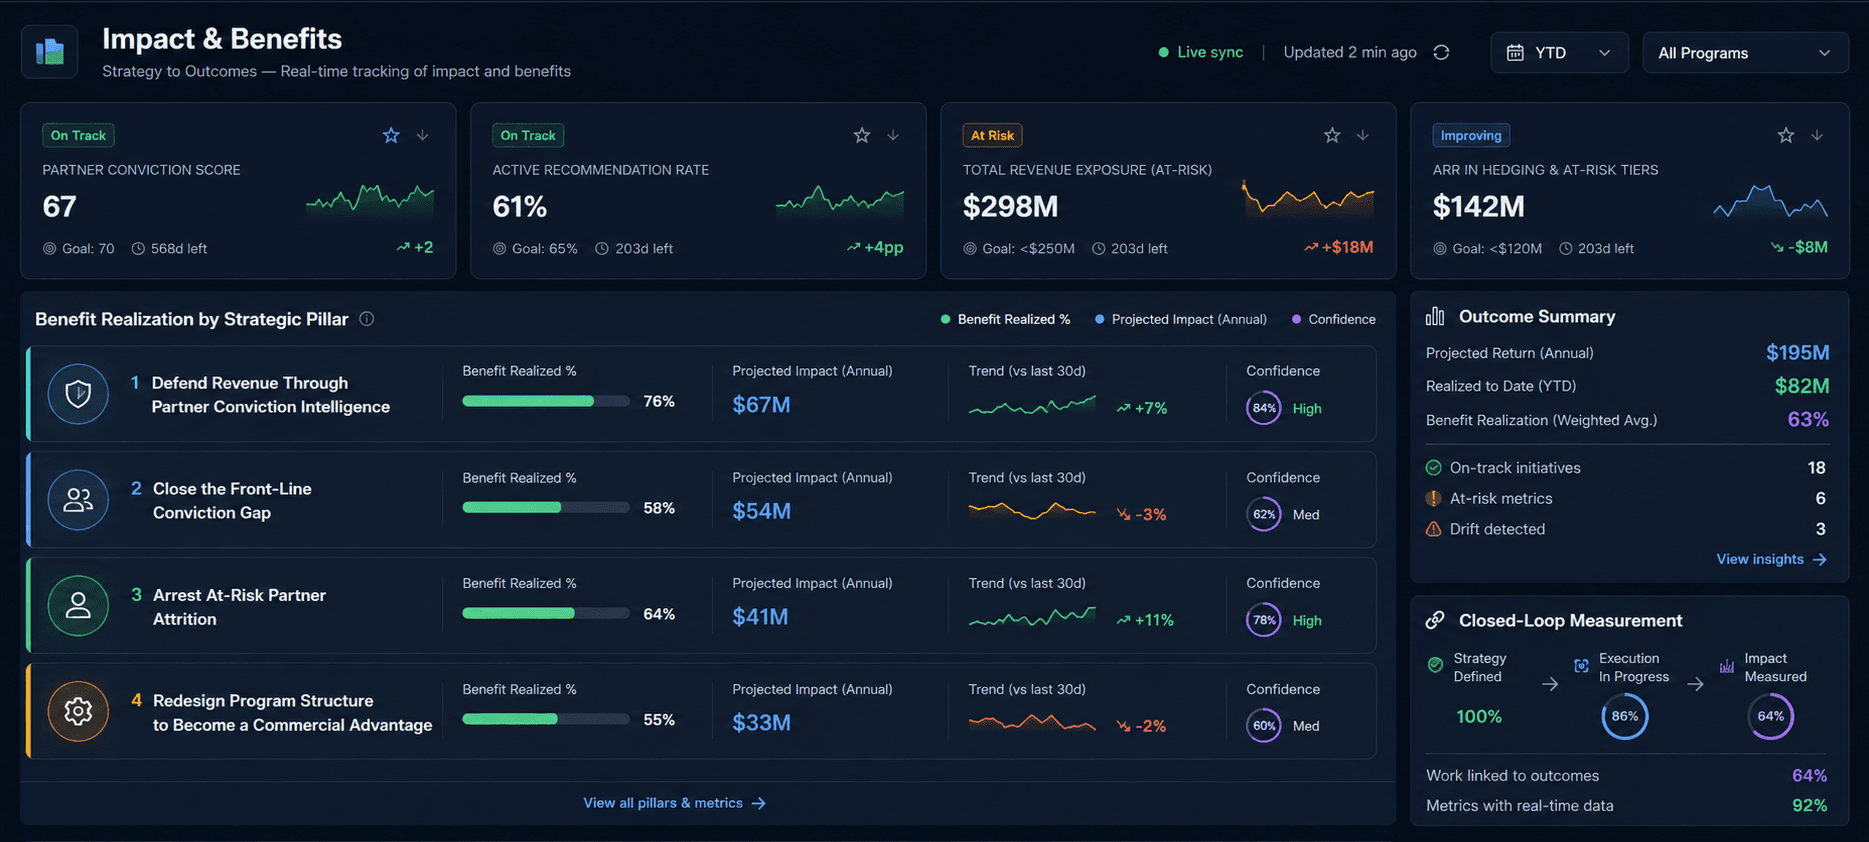Click the 84% confidence ring

(1264, 408)
